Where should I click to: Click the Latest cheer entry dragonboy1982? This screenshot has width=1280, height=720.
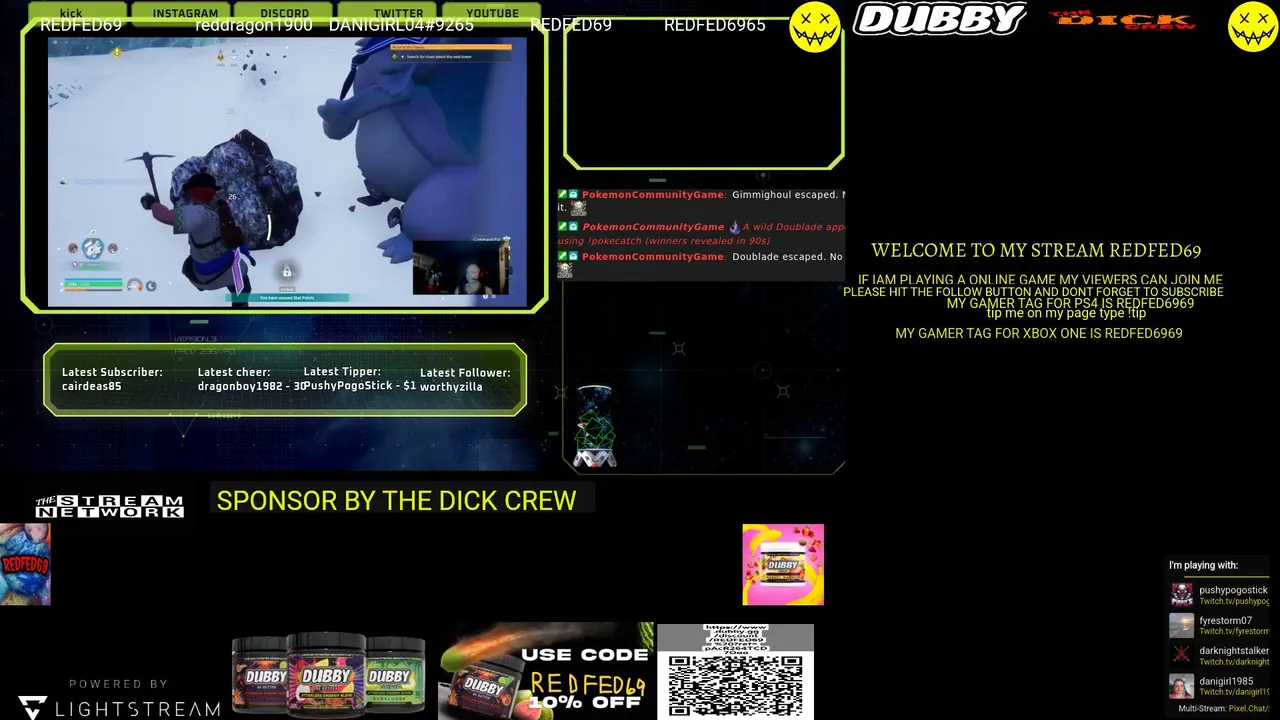pyautogui.click(x=251, y=386)
